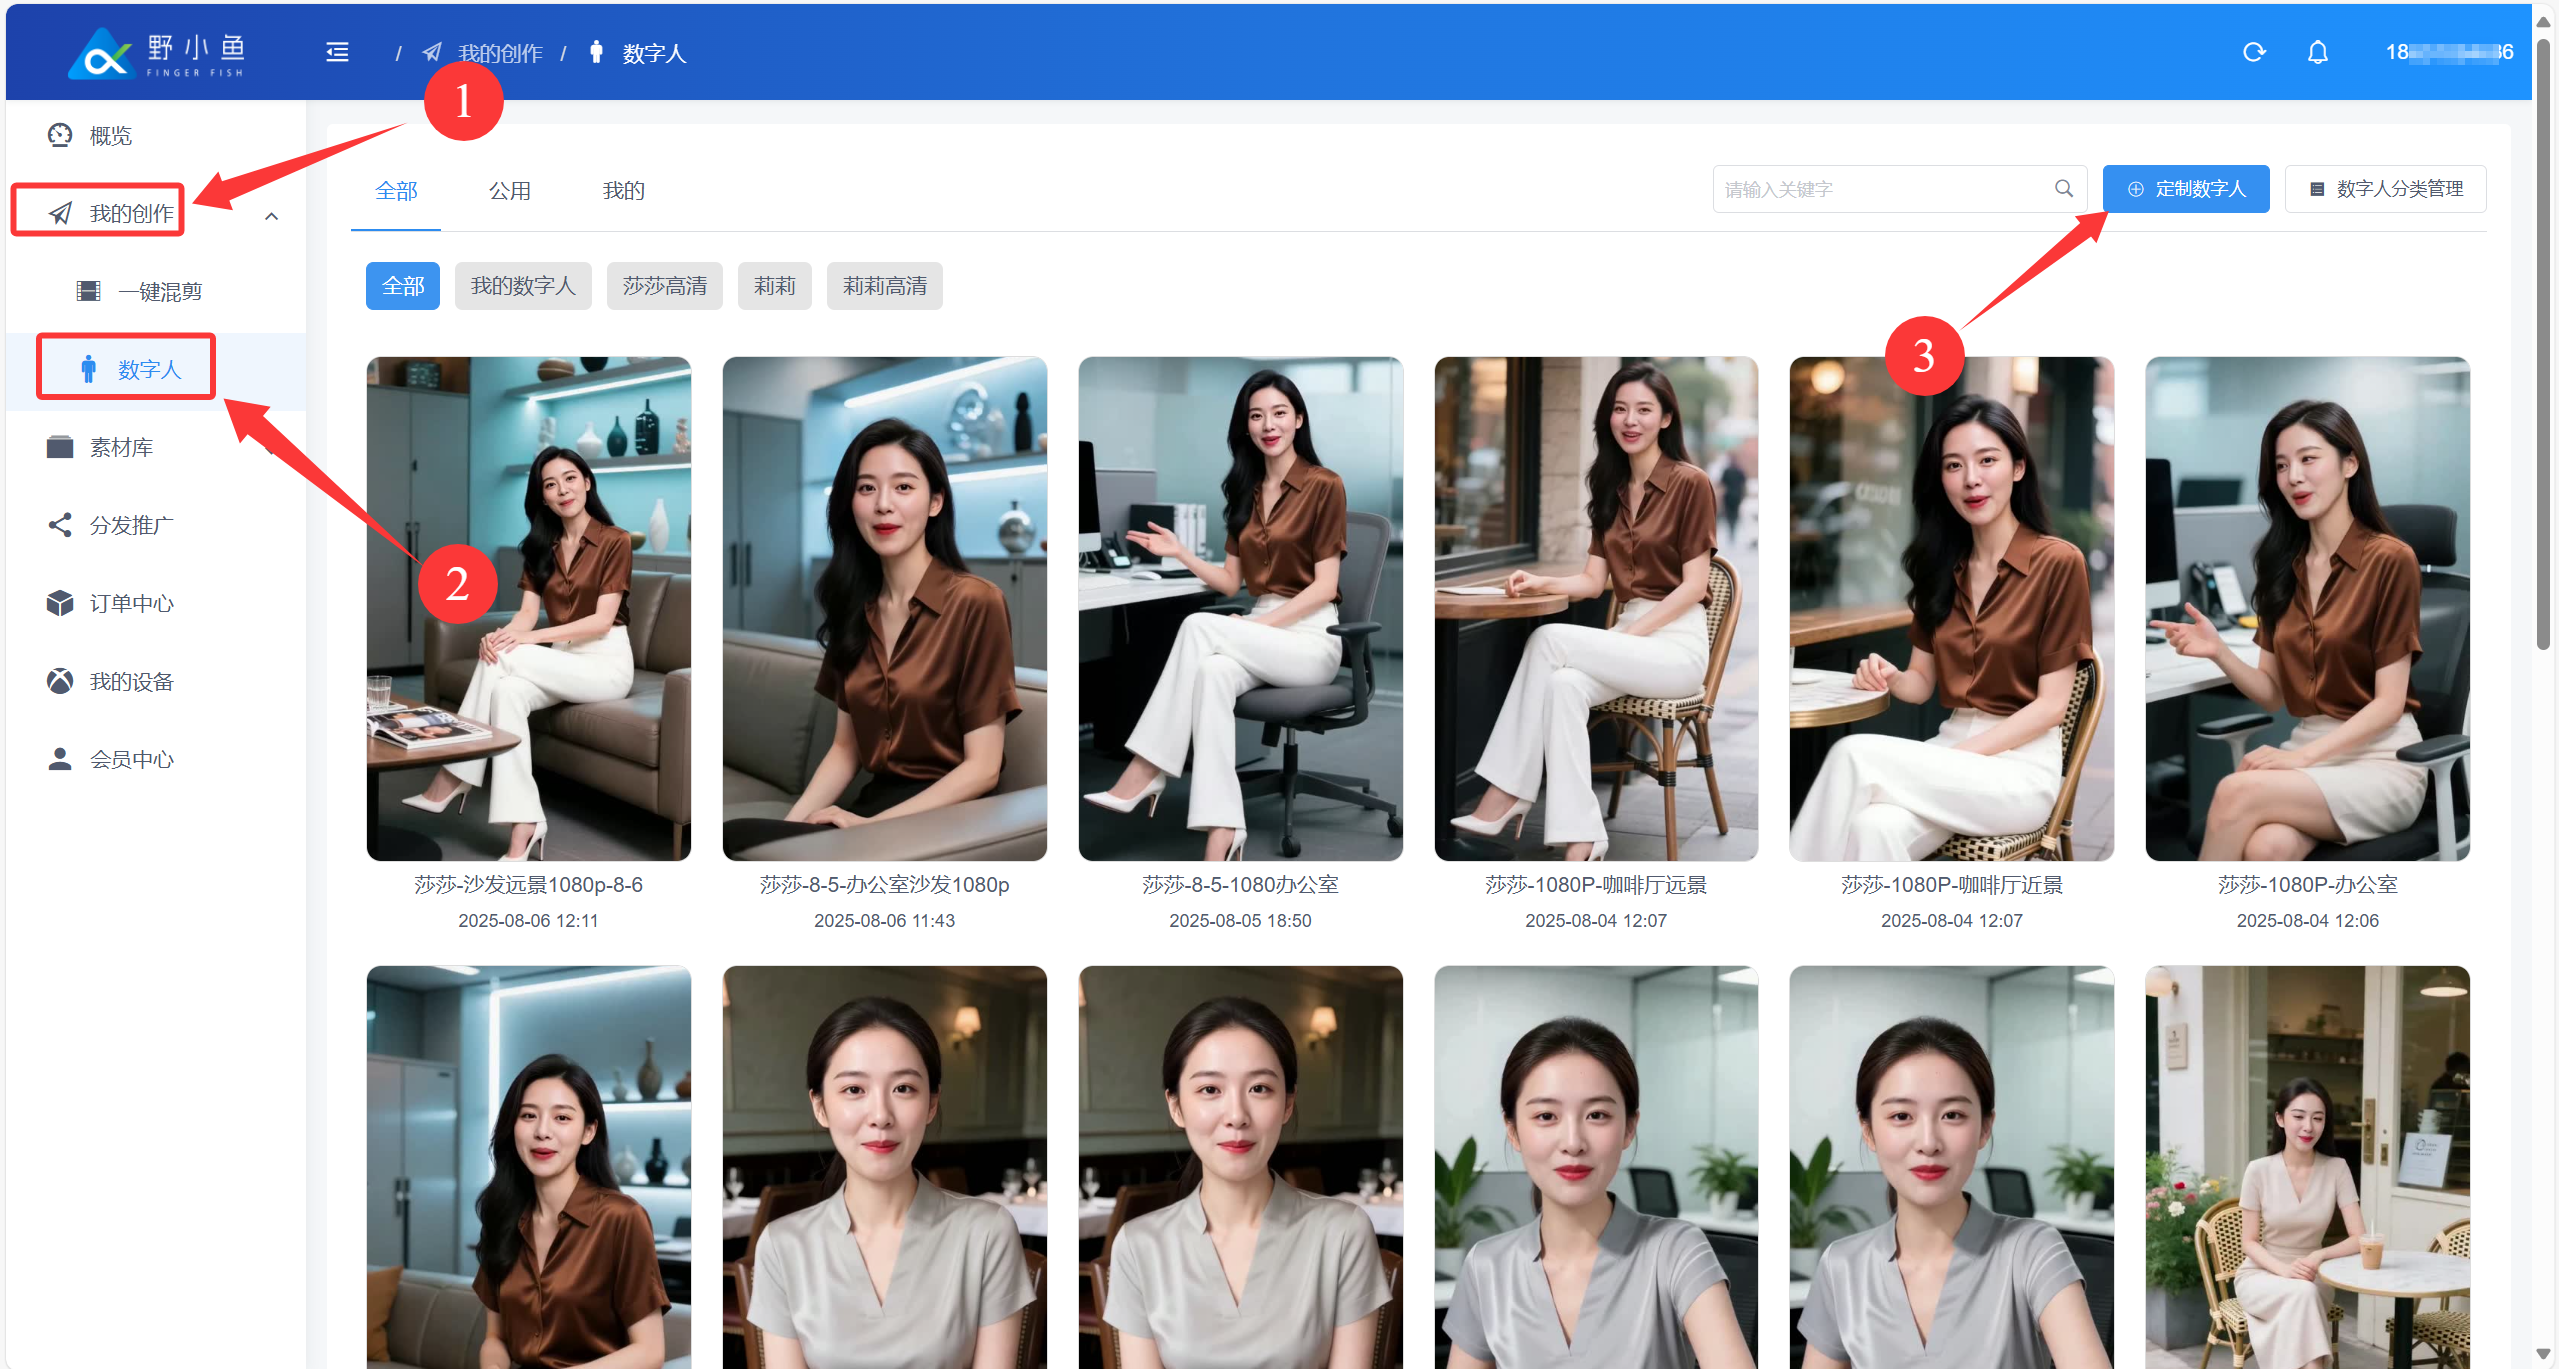Switch to the 我的 tab
Screen dimensions: 2559x1369
click(623, 190)
